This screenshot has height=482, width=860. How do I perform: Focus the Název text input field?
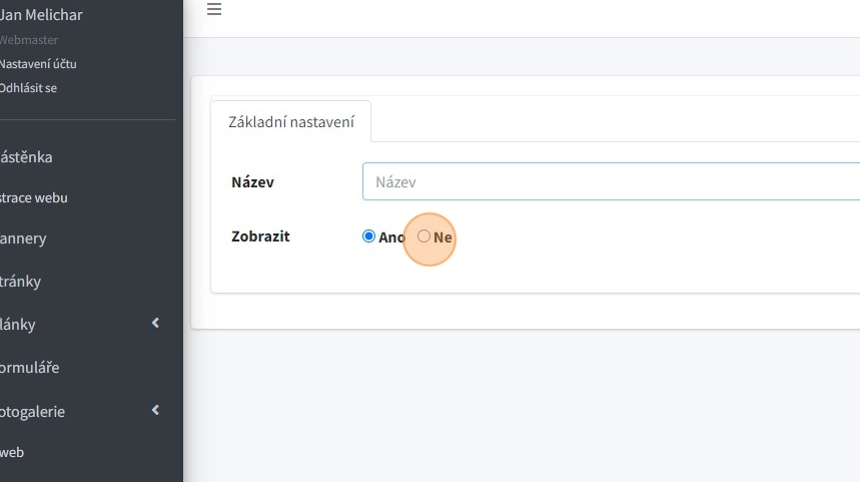coord(610,182)
